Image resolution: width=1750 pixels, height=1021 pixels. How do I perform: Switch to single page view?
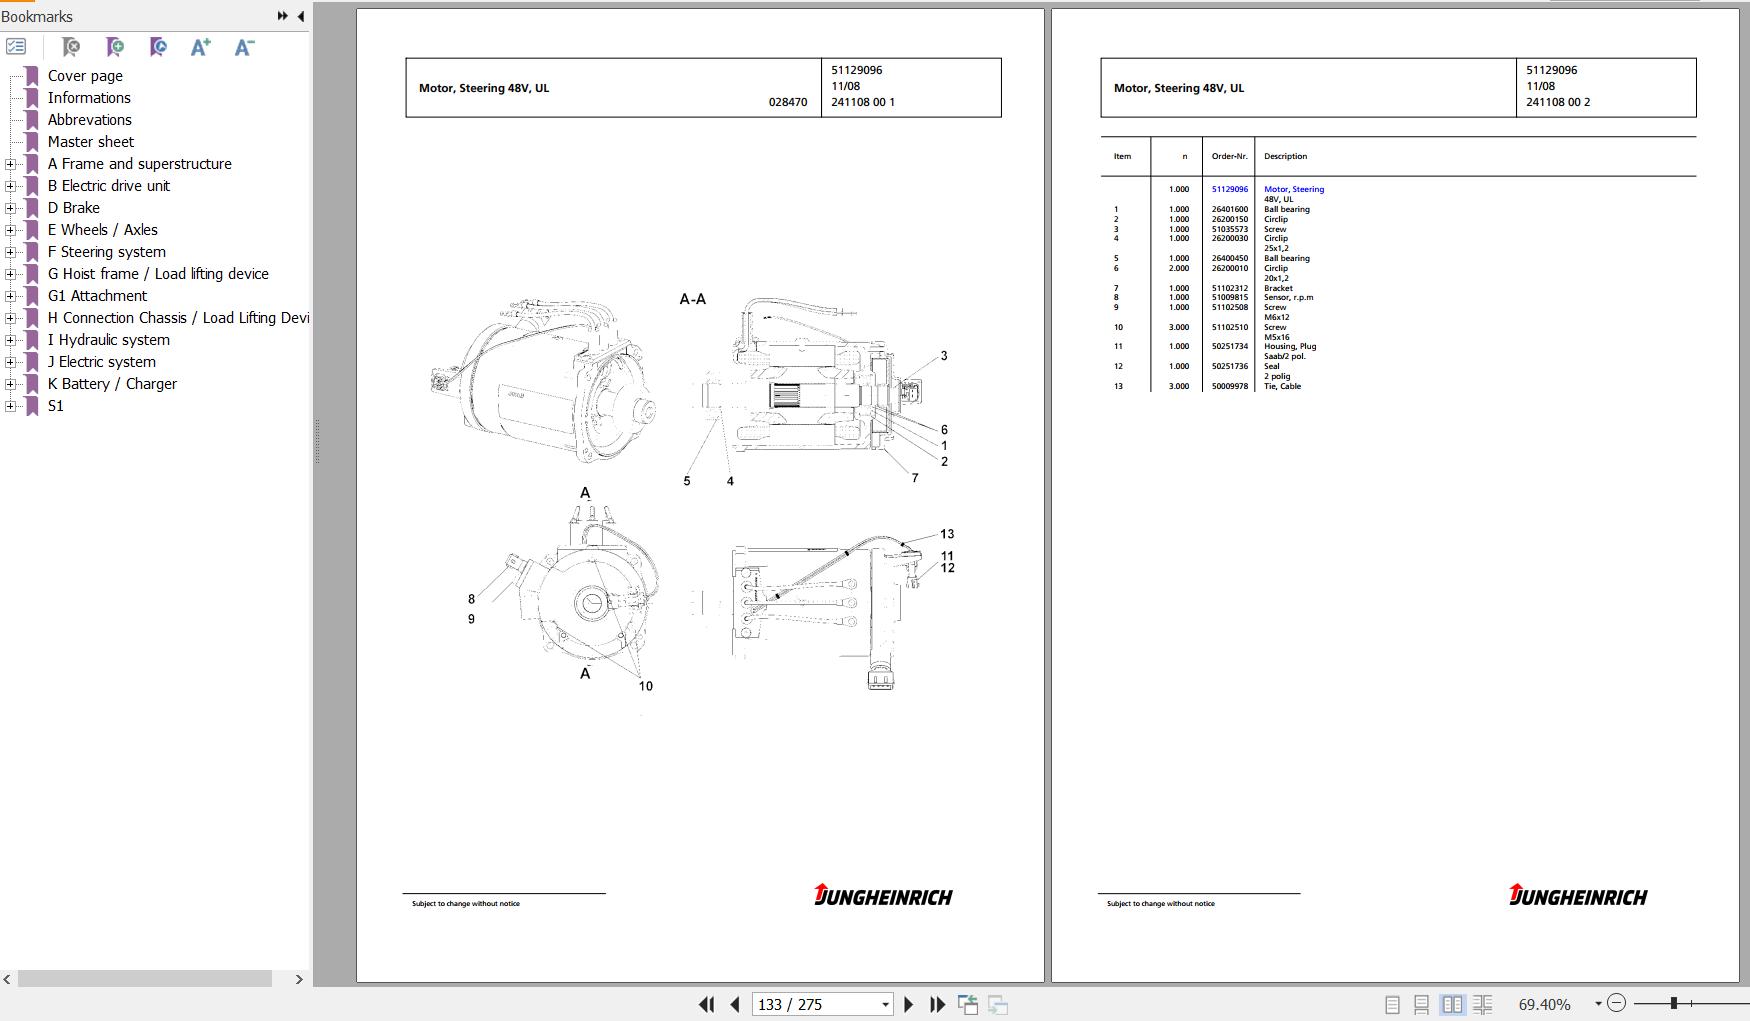click(x=1392, y=1004)
